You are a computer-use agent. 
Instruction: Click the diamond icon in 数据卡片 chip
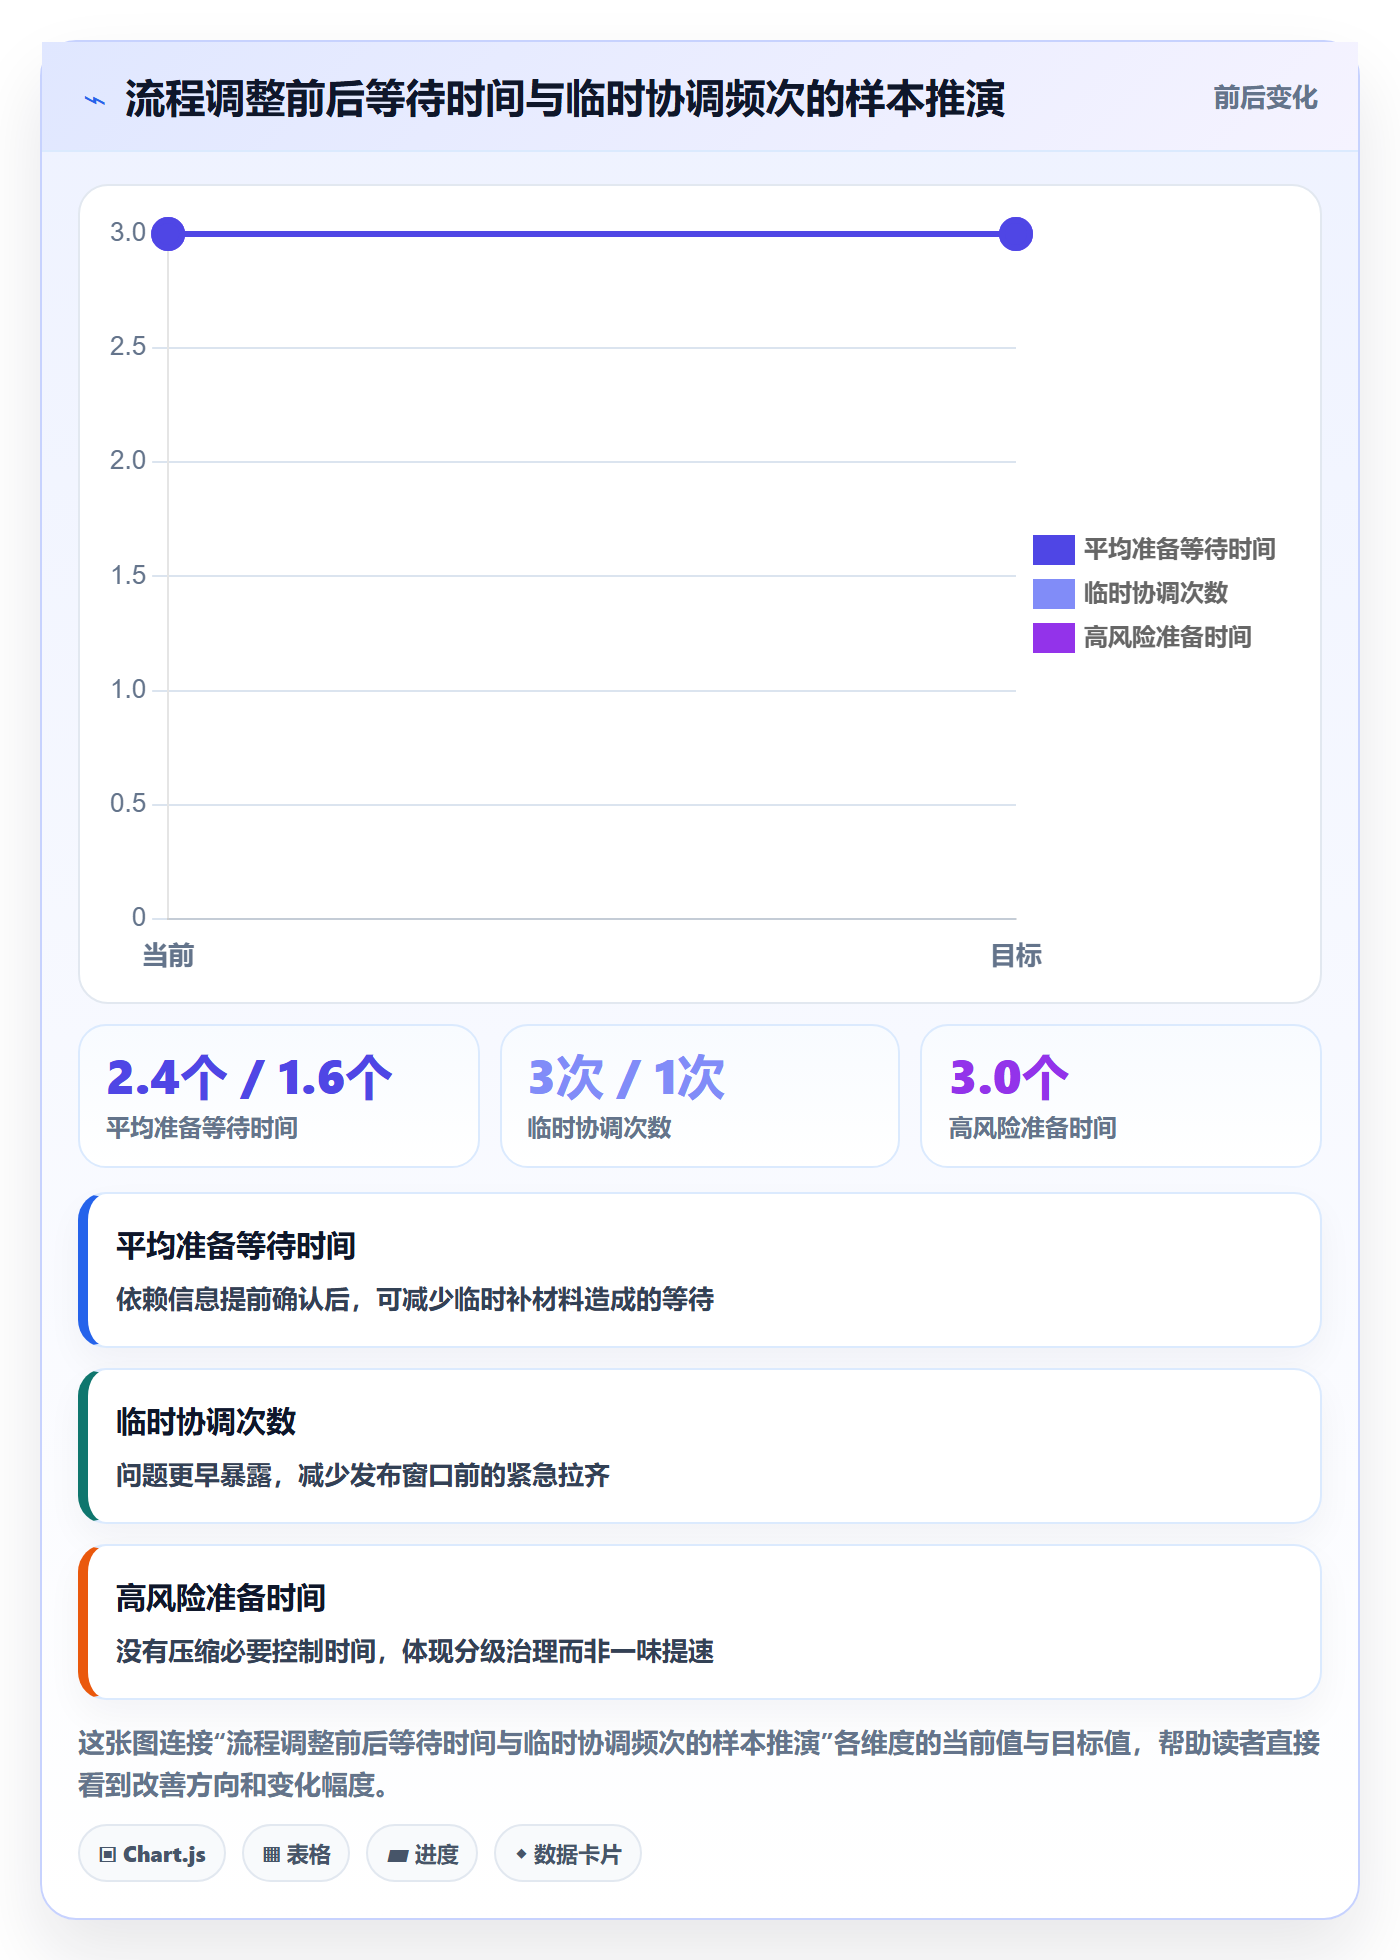tap(521, 1854)
